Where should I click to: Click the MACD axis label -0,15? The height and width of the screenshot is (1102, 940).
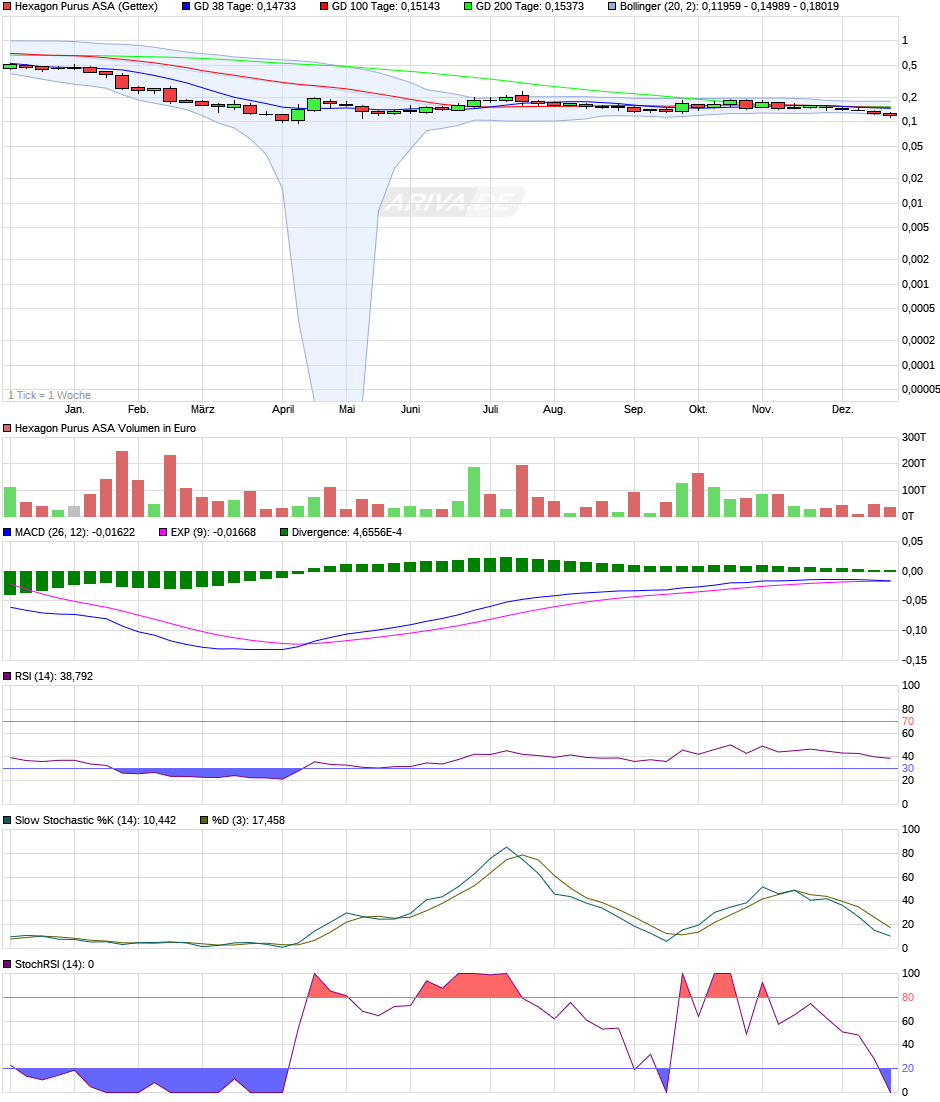(x=914, y=661)
